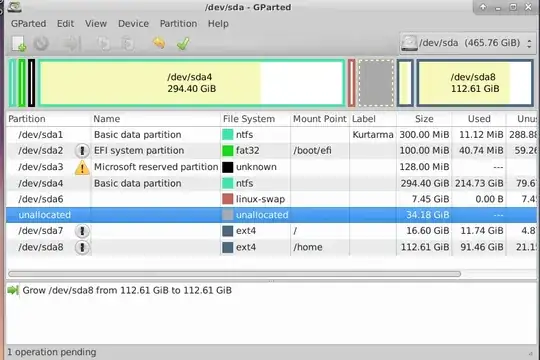
Task: Click the window resize grip in status bar
Action: (x=531, y=353)
